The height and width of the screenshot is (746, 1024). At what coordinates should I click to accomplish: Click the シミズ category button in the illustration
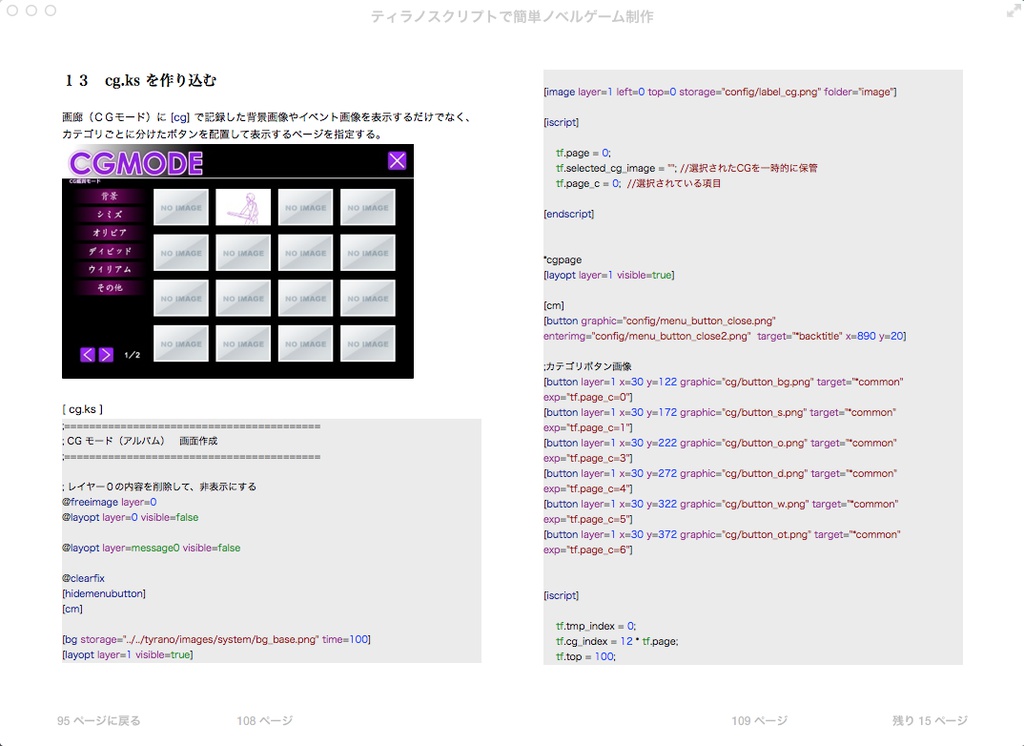[109, 214]
